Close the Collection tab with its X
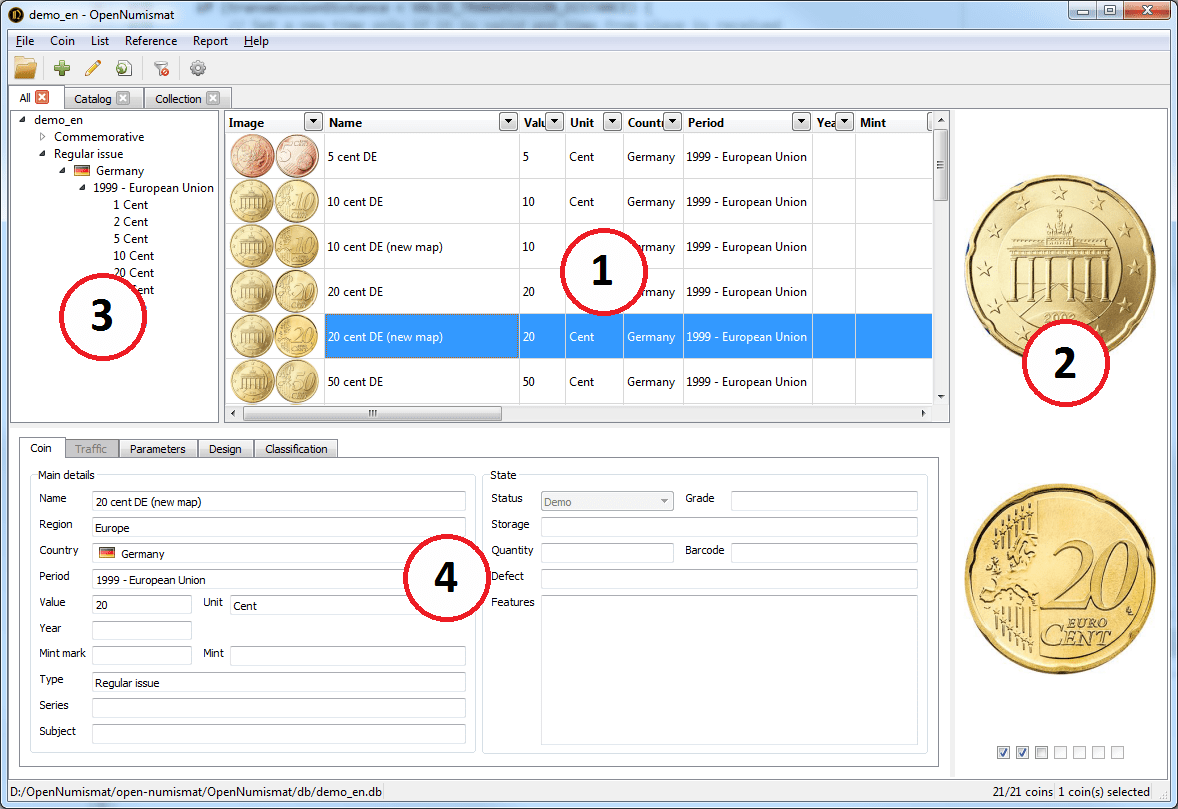This screenshot has width=1178, height=809. tap(213, 98)
